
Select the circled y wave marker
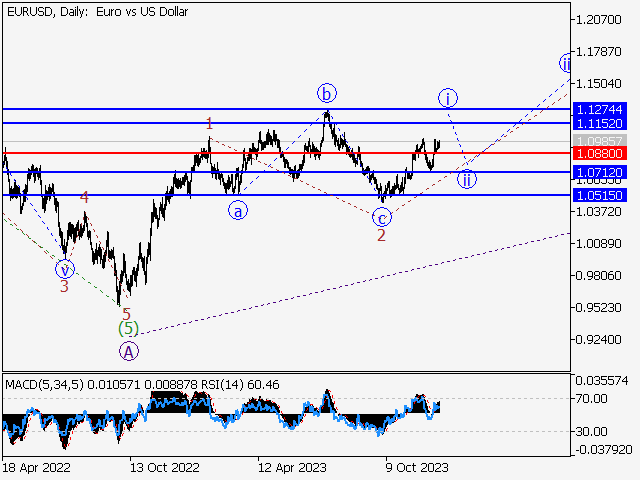pyautogui.click(x=64, y=269)
